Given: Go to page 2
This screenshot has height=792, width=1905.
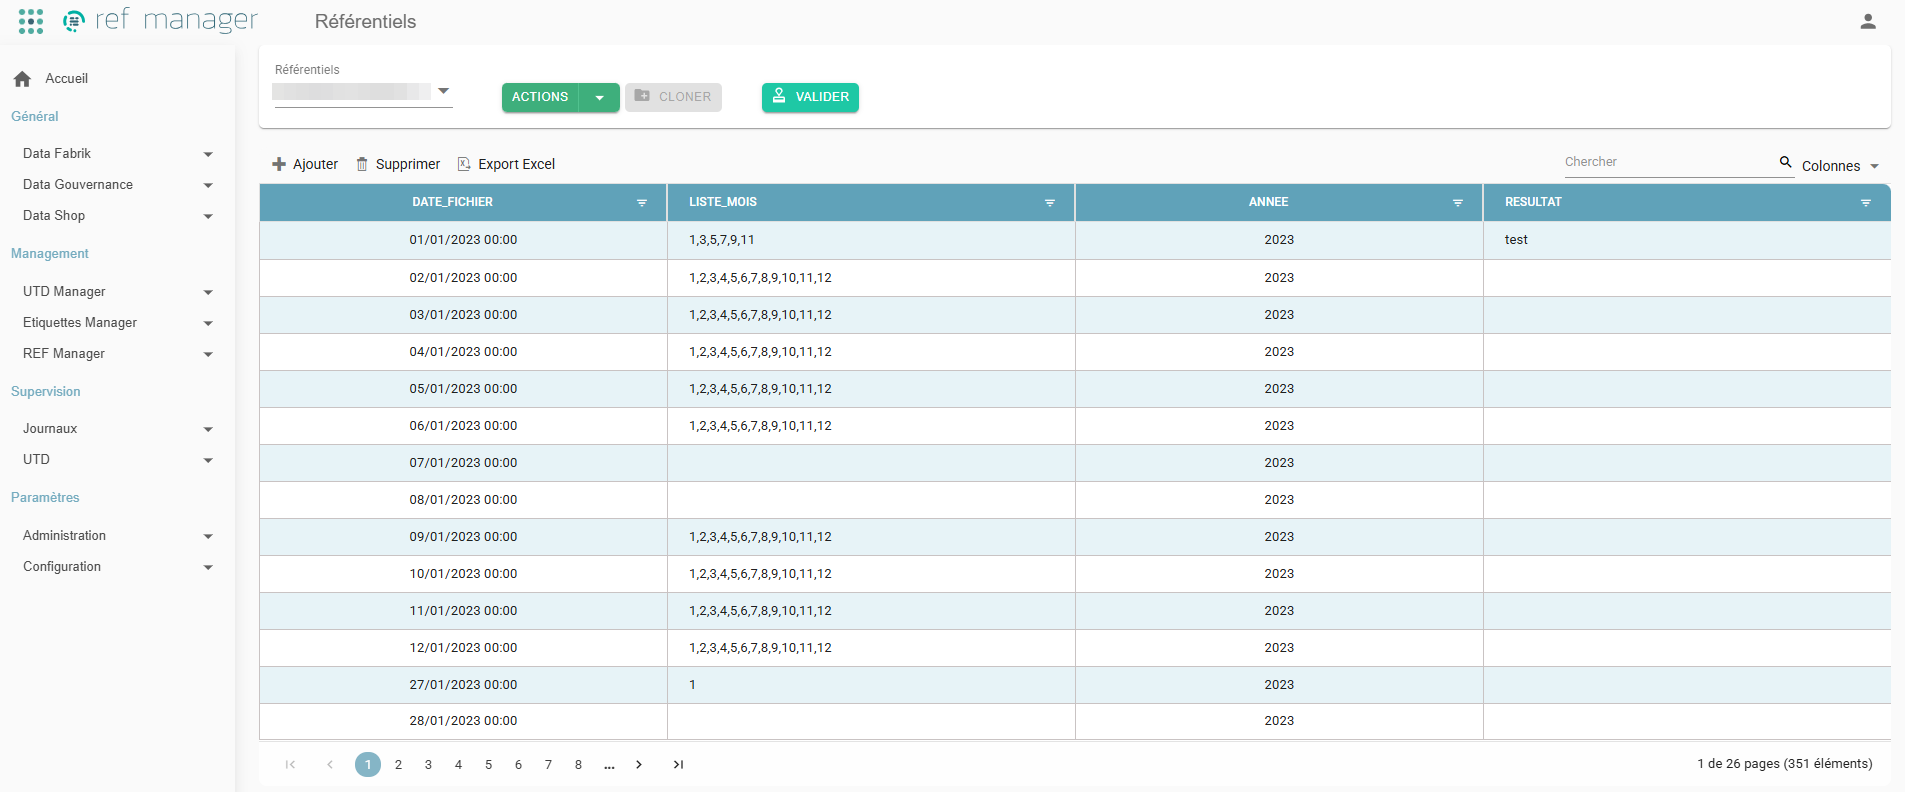Looking at the screenshot, I should click(398, 765).
